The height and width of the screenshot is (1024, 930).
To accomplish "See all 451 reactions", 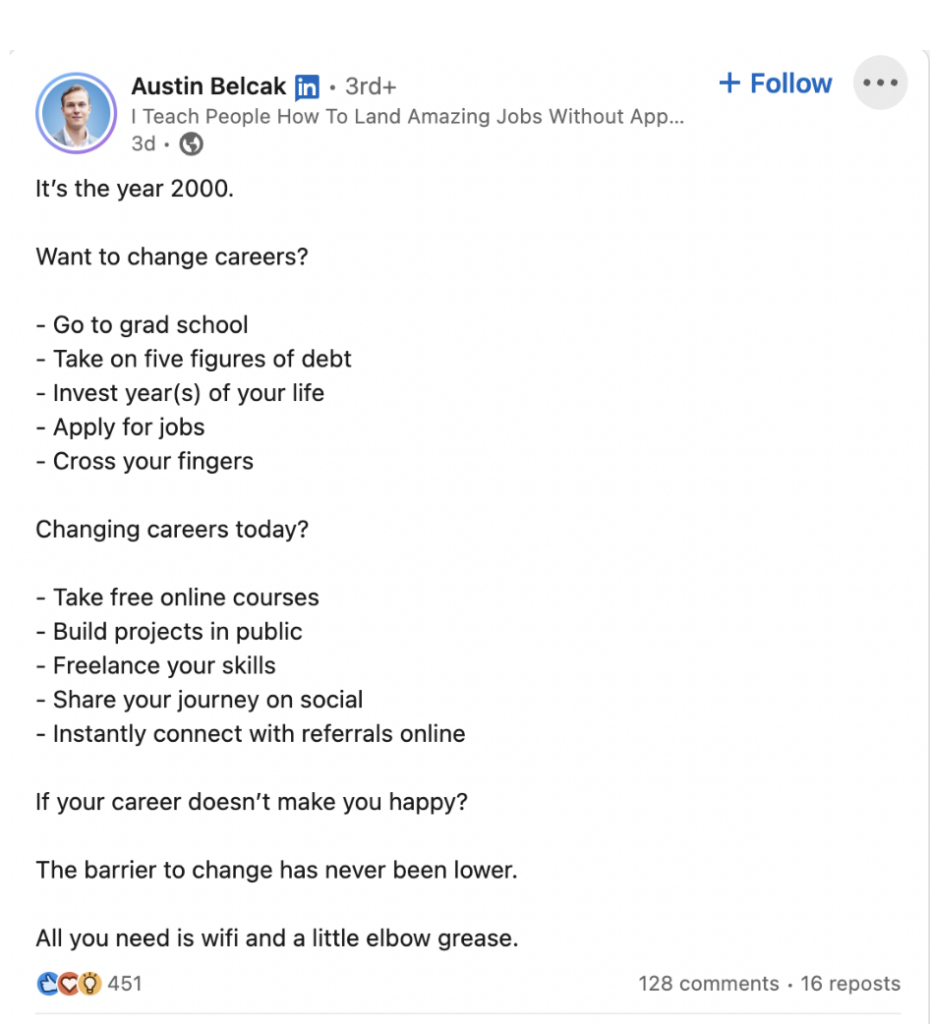I will tap(125, 983).
